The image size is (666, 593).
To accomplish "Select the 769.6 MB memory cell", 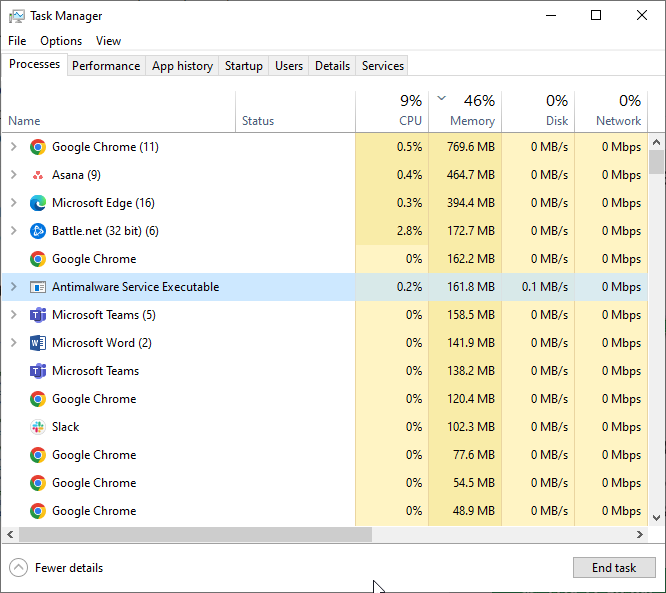I will (465, 147).
